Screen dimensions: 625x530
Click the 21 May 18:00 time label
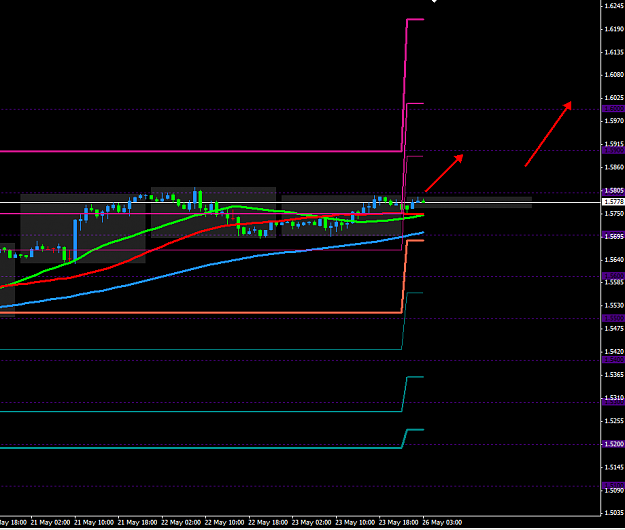coord(138,522)
